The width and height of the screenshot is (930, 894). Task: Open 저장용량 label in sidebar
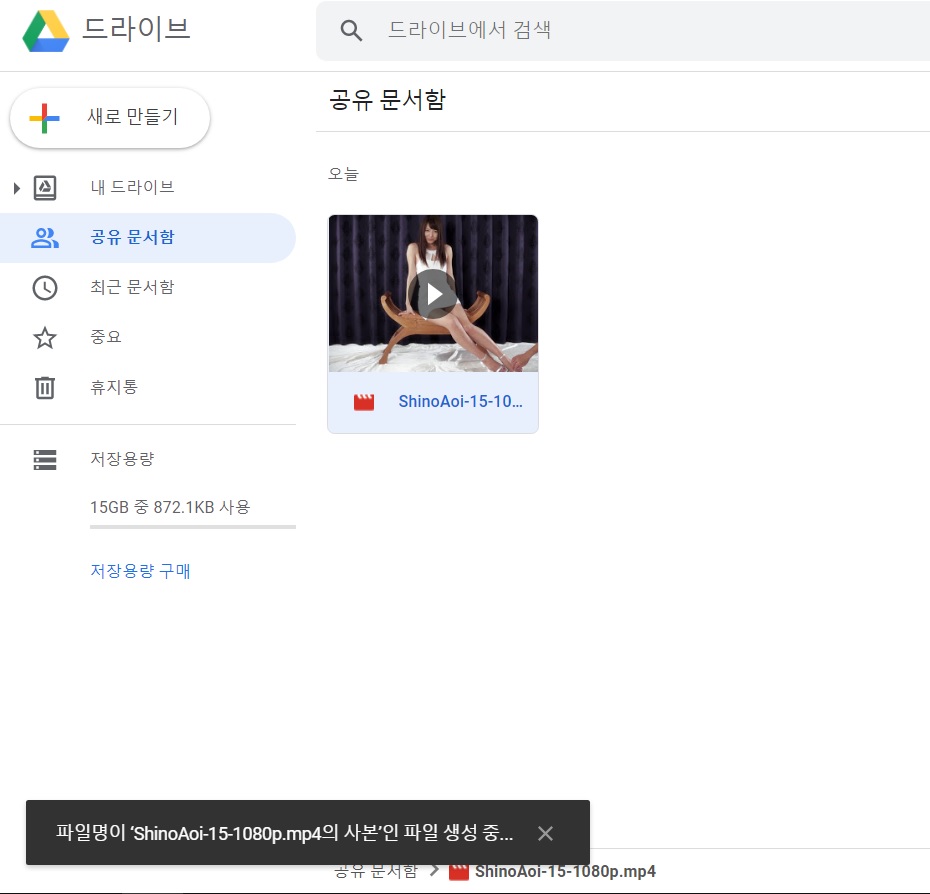[122, 459]
